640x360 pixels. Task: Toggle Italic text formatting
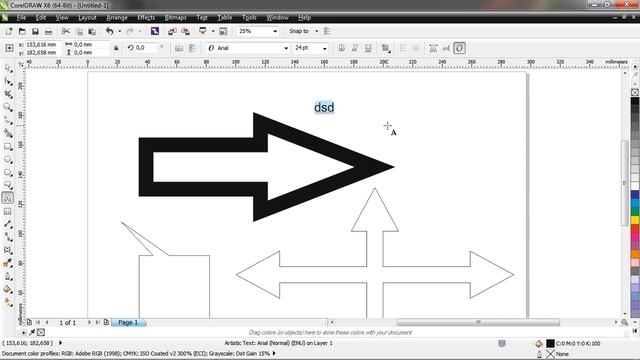(x=355, y=48)
